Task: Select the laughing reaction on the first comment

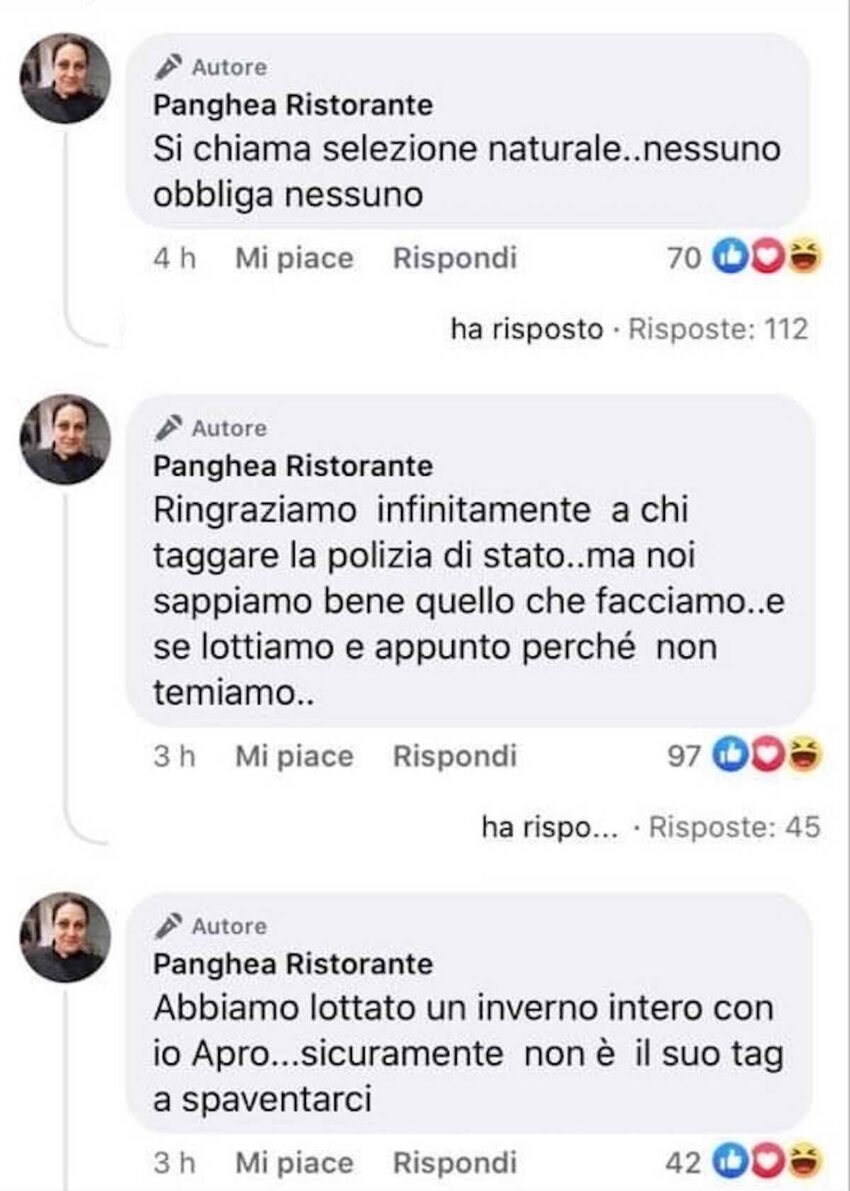Action: click(800, 258)
